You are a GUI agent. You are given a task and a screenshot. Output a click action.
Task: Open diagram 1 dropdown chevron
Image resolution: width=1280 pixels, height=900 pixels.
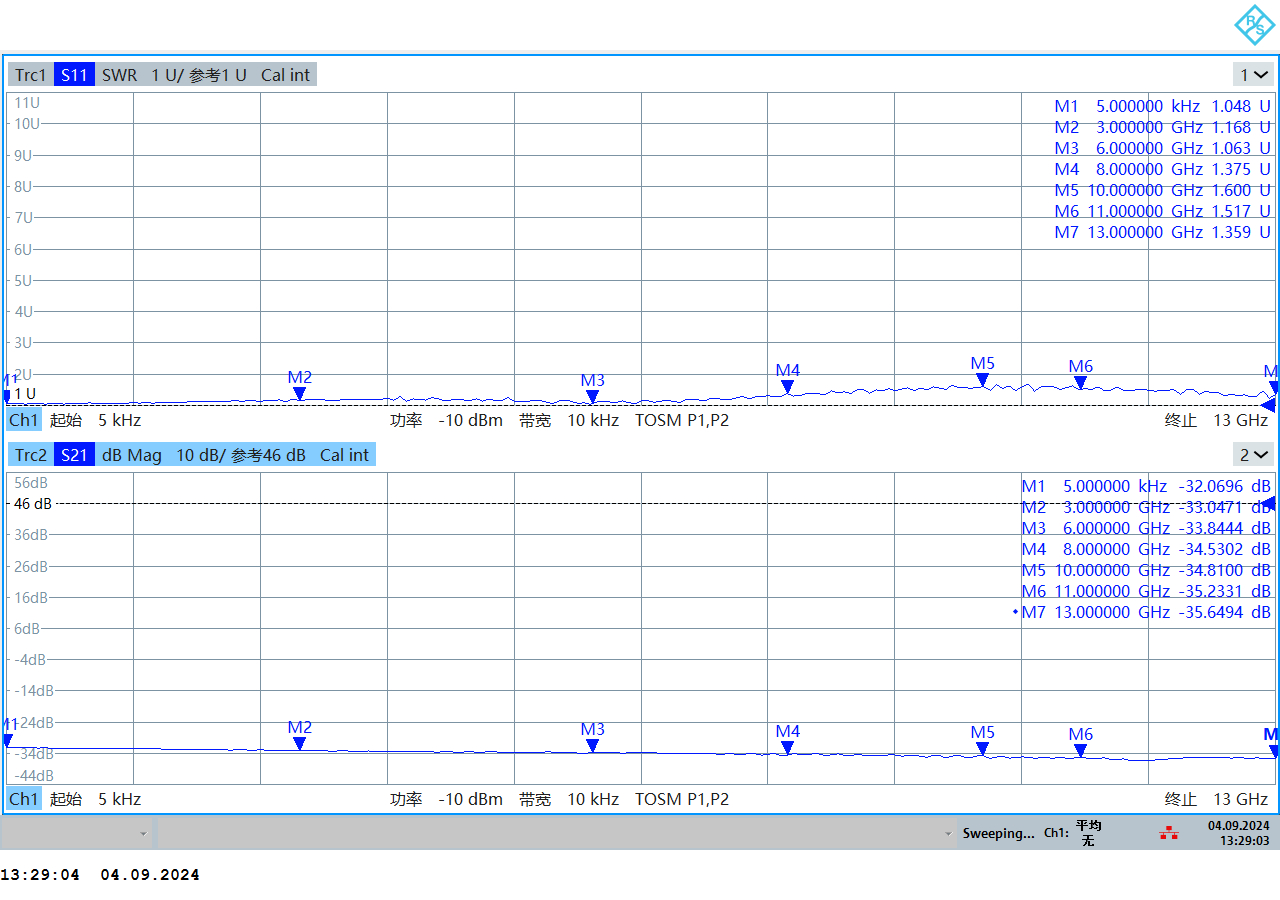[x=1253, y=75]
